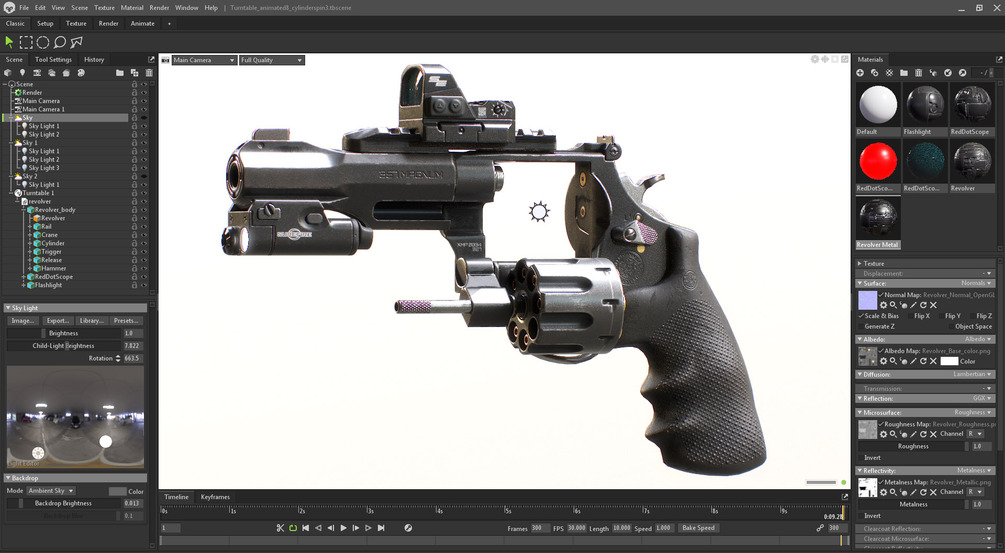The width and height of the screenshot is (1005, 553).
Task: Enable Invert checkbox under Roughness
Action: (x=860, y=458)
